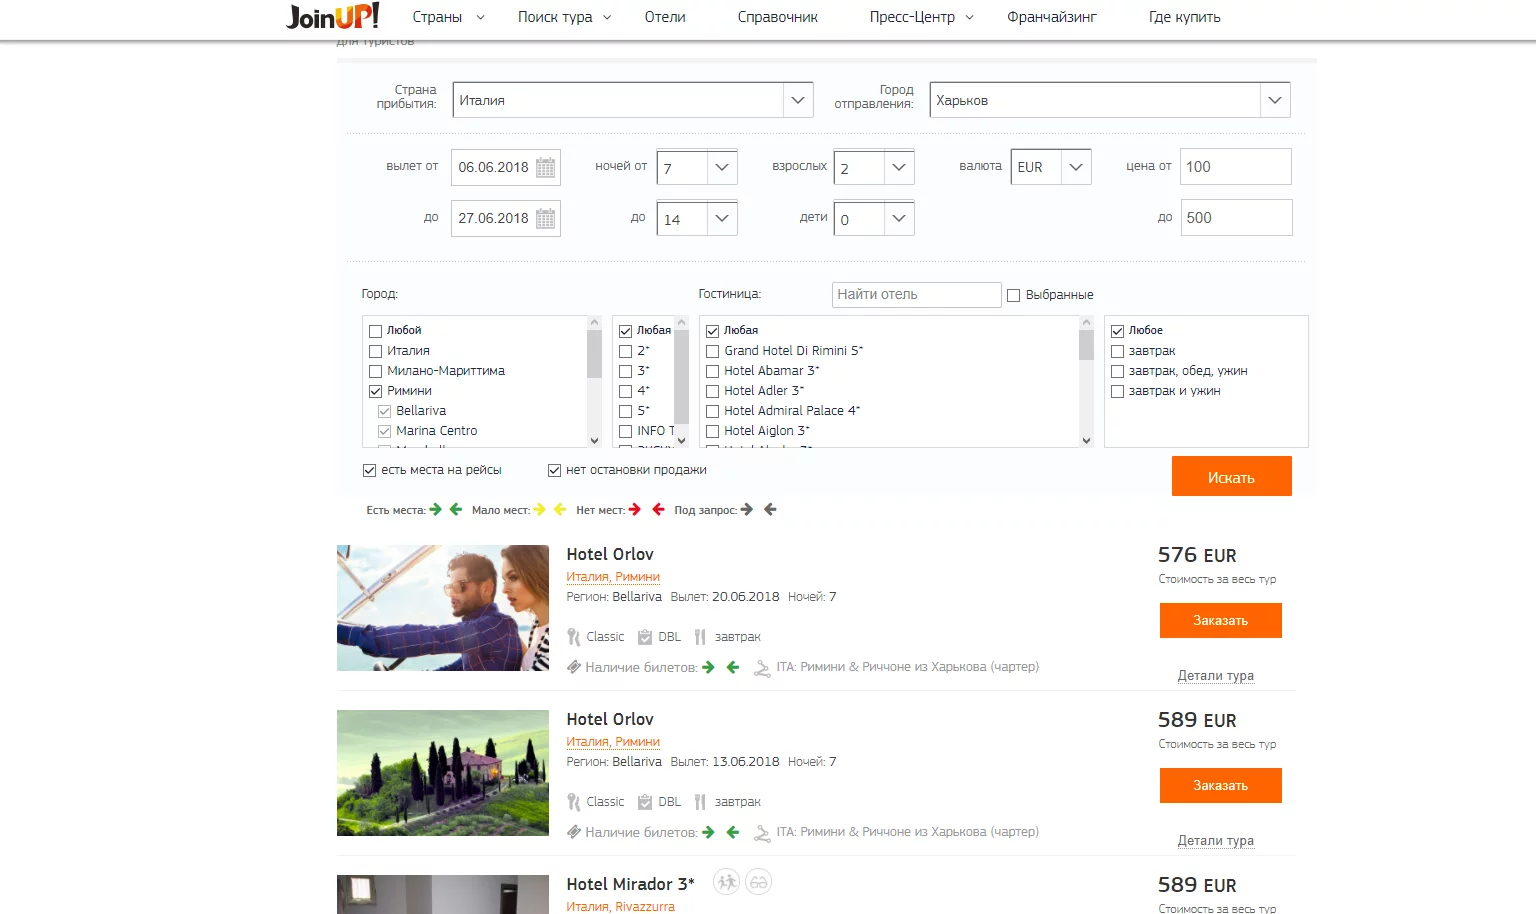Open the 'валюта' currency dropdown
This screenshot has width=1536, height=914.
[1051, 167]
